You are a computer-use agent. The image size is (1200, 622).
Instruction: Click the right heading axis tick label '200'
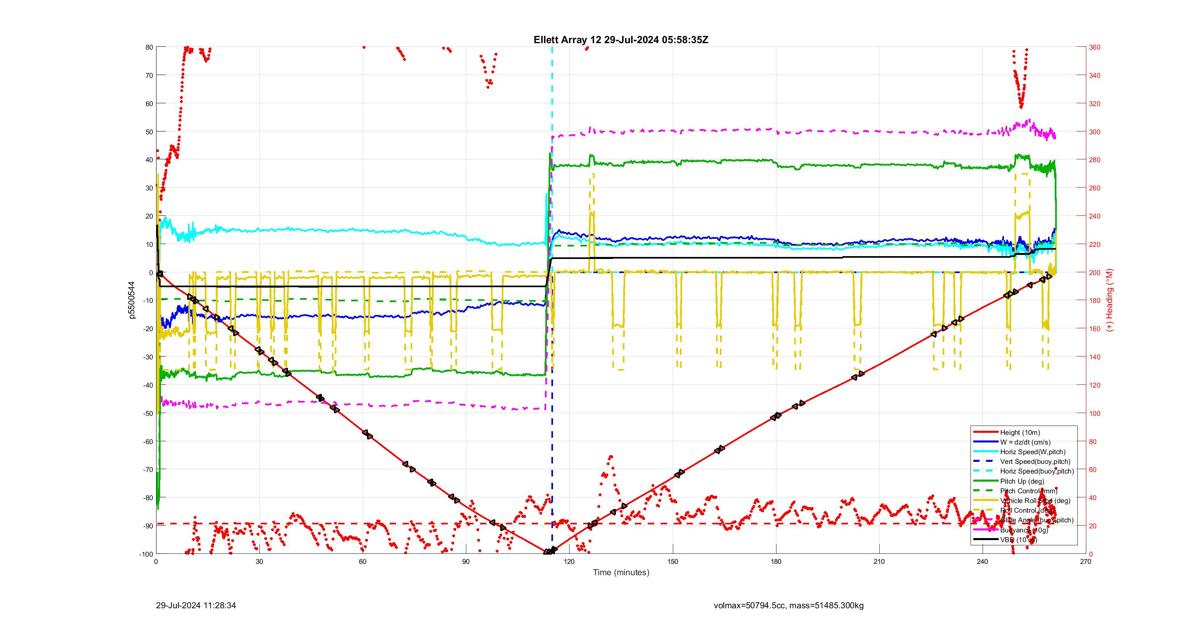[x=1095, y=272]
